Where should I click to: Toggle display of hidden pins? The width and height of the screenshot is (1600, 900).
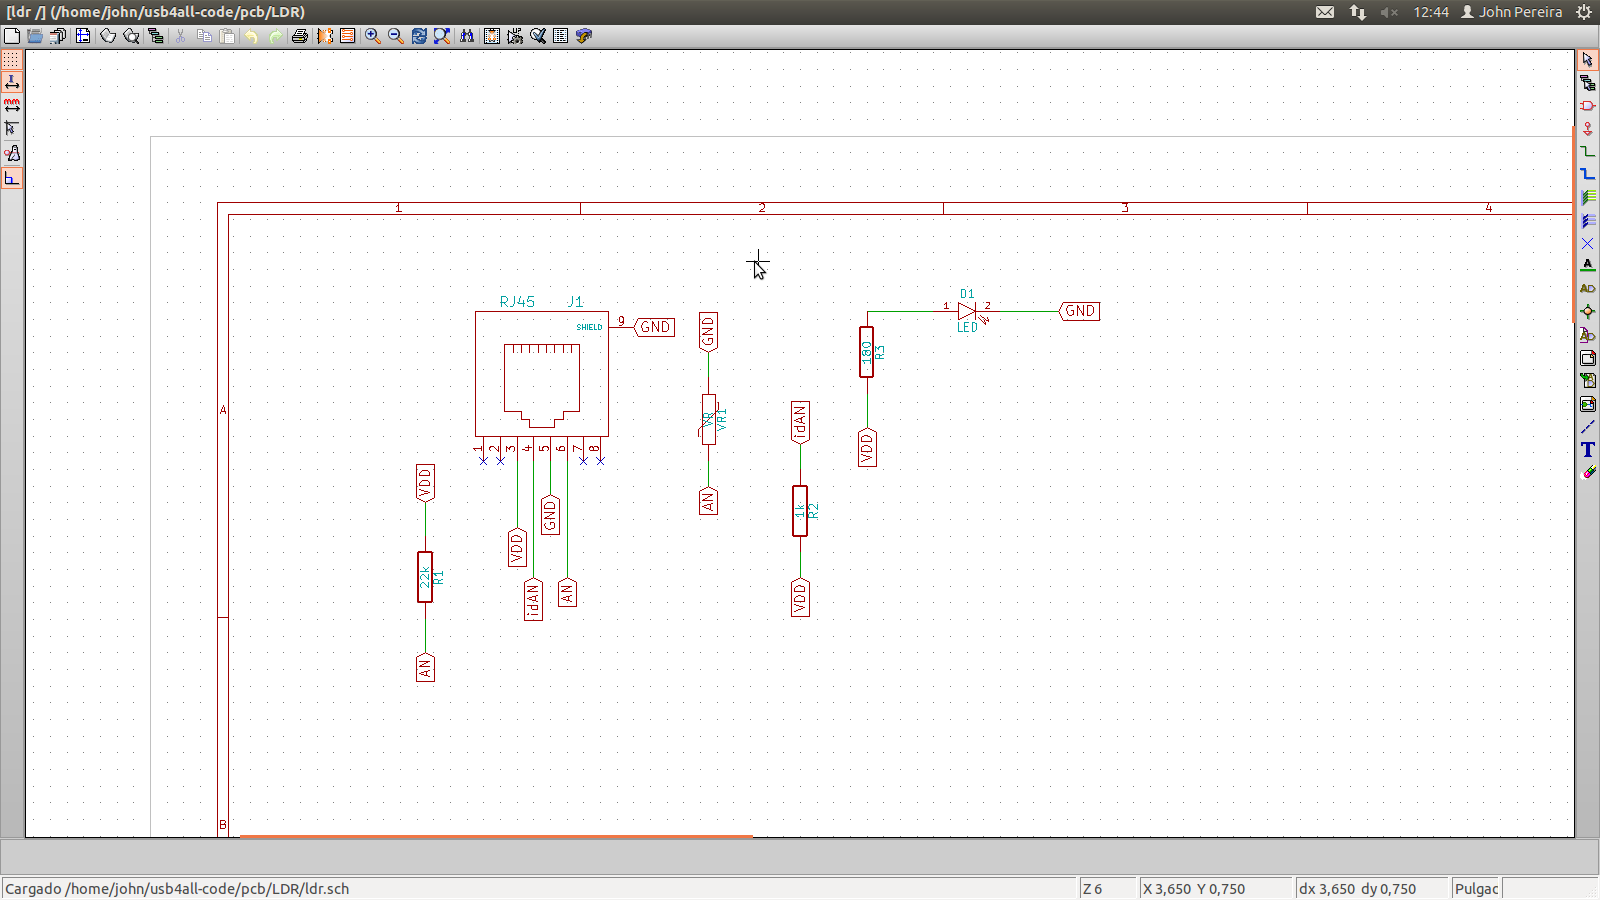click(12, 153)
